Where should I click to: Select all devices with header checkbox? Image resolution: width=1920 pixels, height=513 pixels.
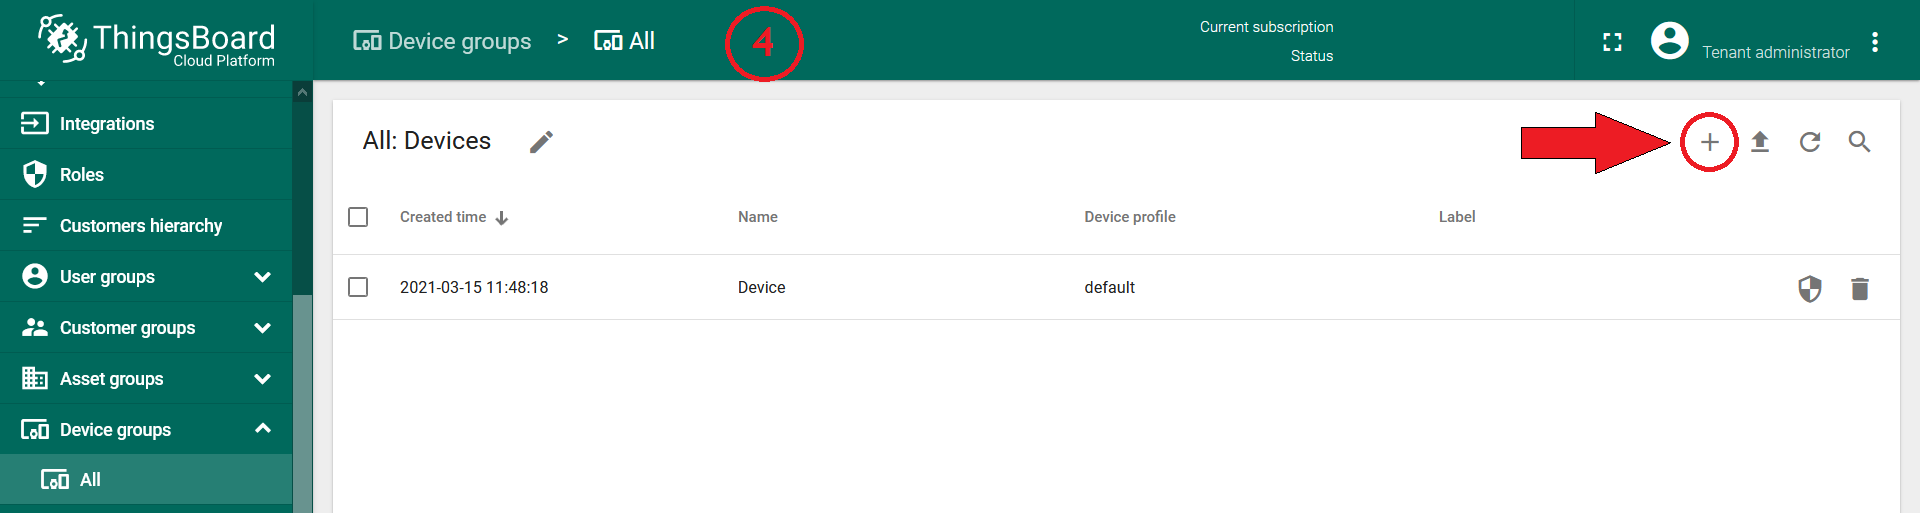tap(358, 217)
